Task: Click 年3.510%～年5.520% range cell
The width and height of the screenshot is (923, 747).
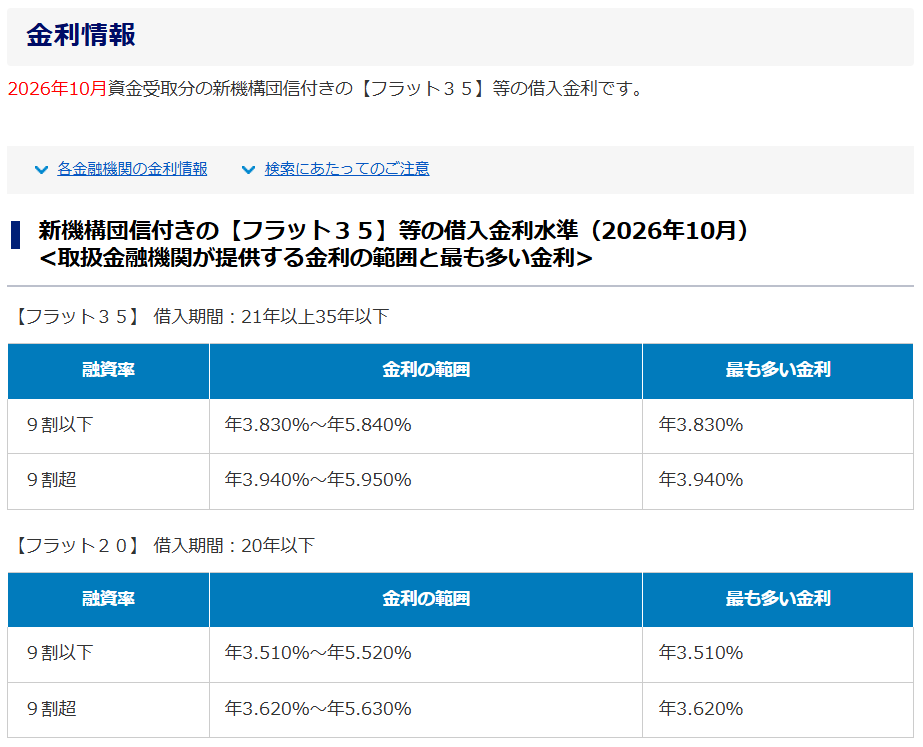Action: [426, 654]
